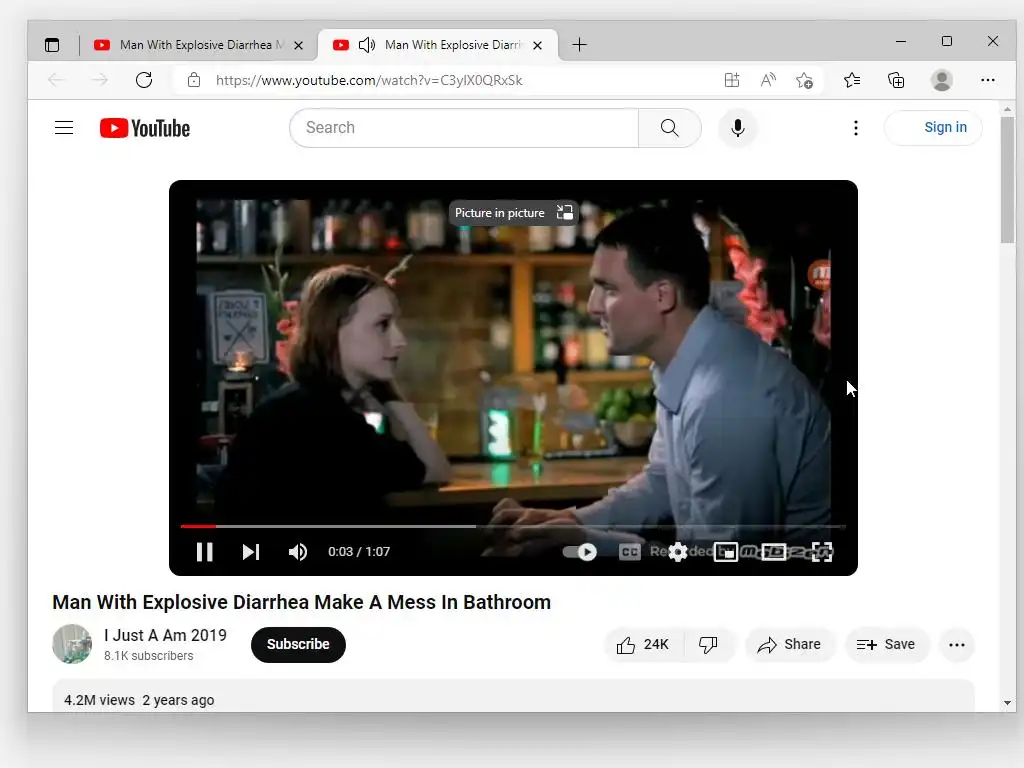Add this page to favorites
Viewport: 1024px width, 768px height.
[x=804, y=80]
